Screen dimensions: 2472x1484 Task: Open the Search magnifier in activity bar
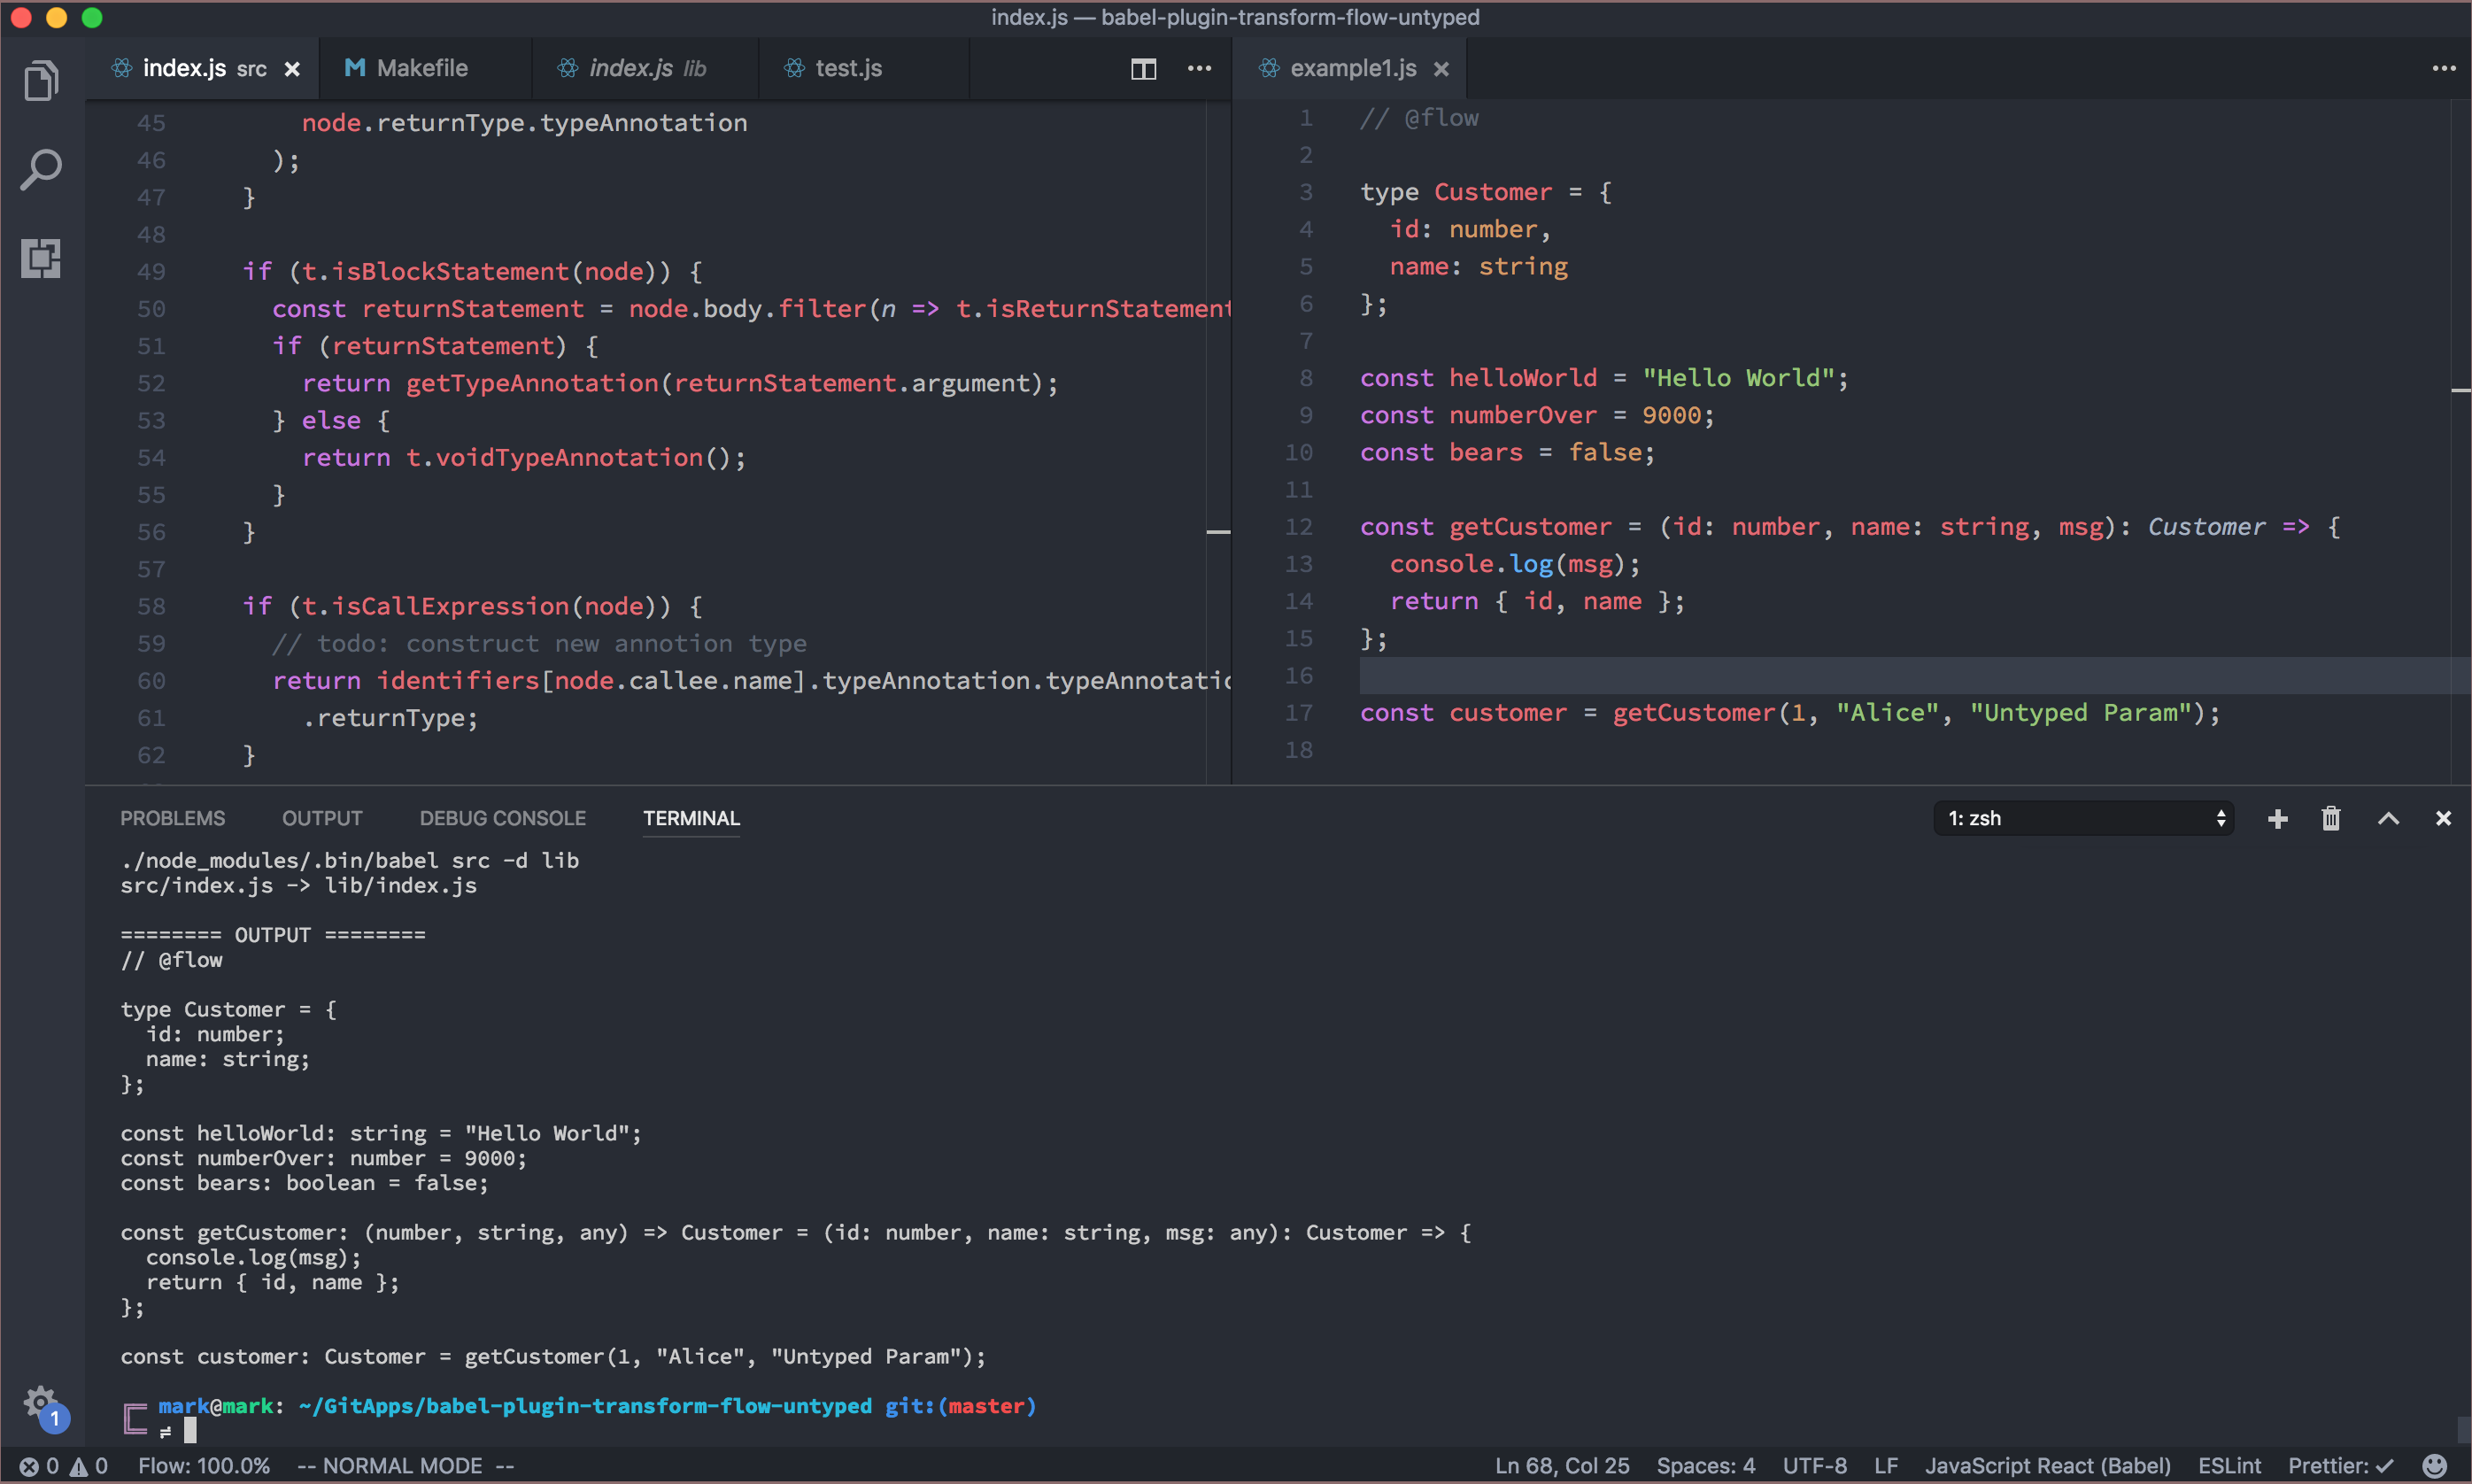(x=41, y=170)
